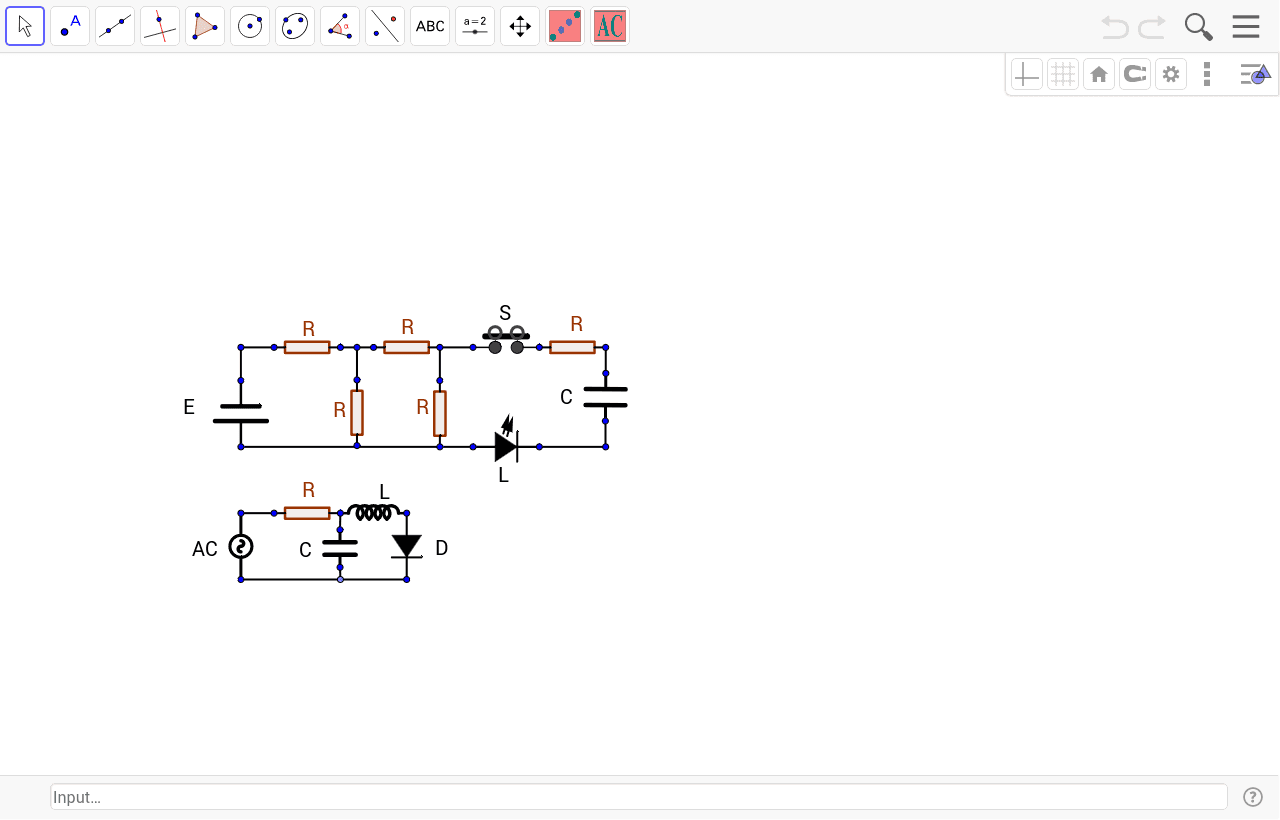Undo the last action
This screenshot has width=1280, height=820.
(x=1115, y=27)
